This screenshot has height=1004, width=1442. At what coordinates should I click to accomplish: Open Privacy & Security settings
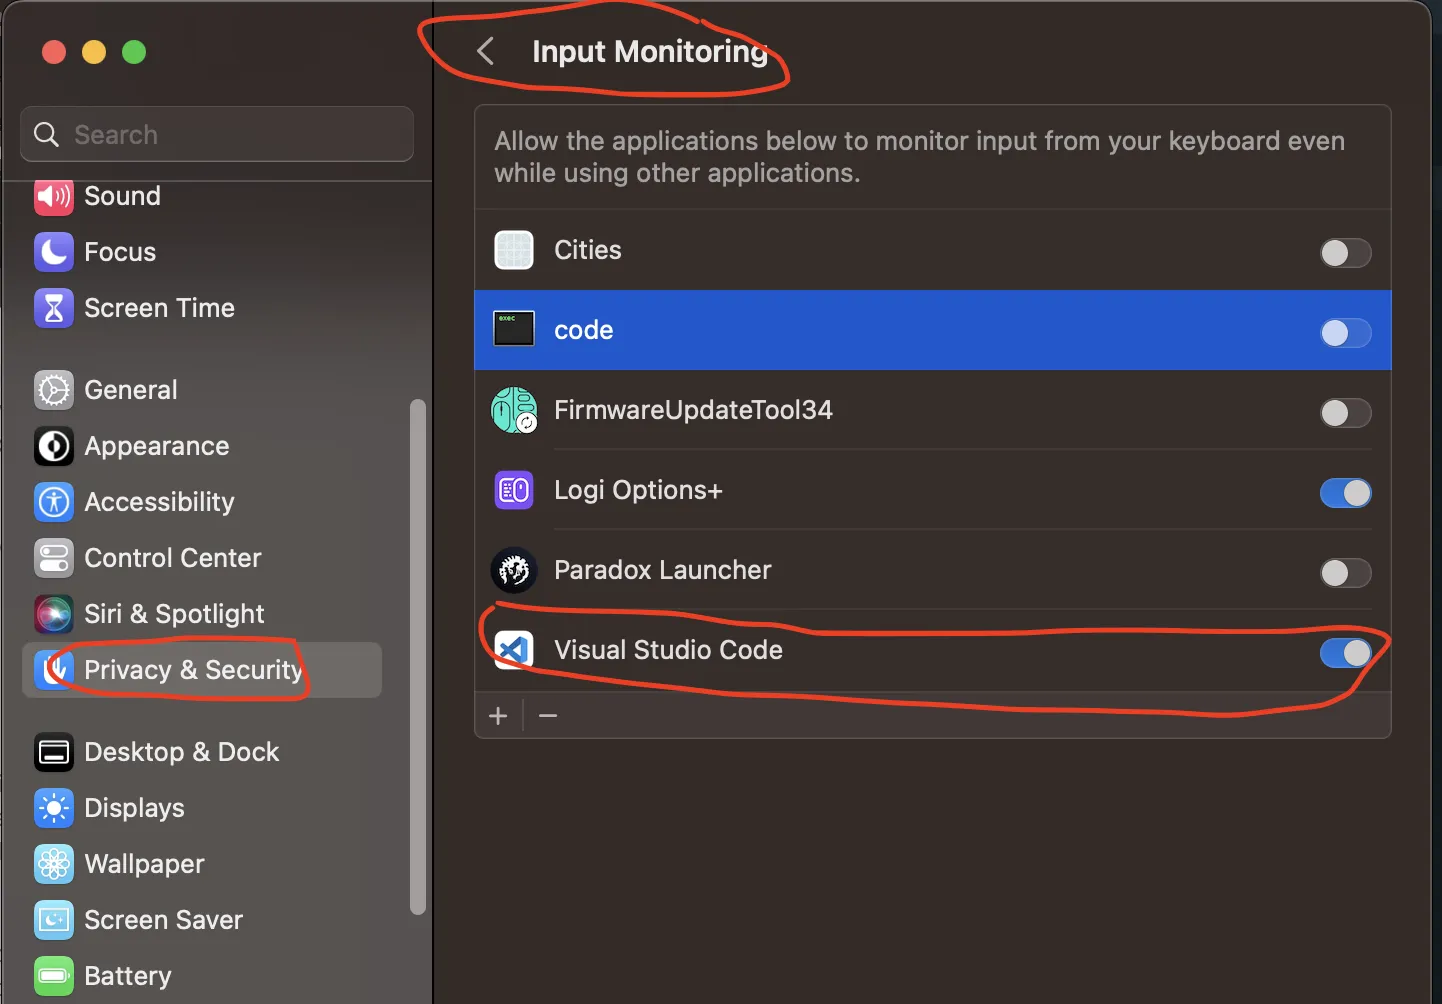[x=192, y=670]
